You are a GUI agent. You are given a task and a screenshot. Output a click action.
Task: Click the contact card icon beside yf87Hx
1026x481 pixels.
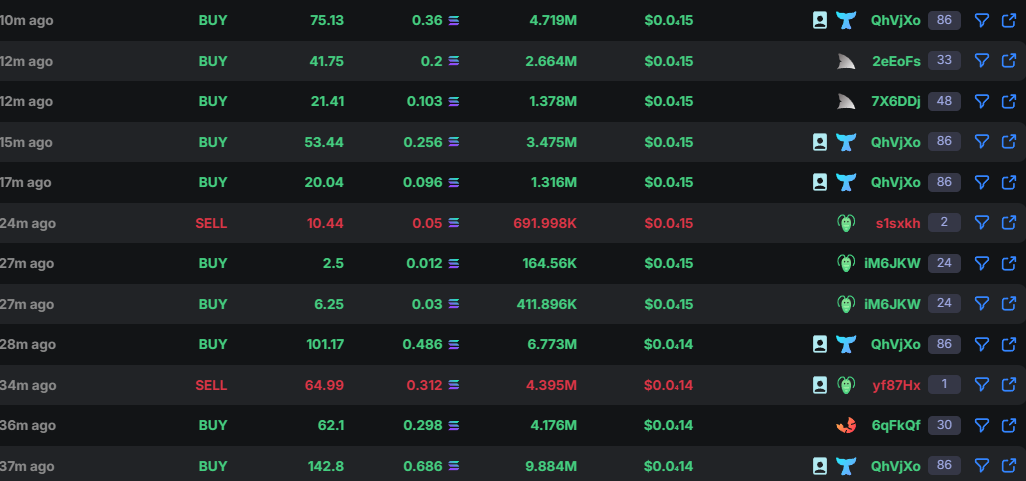[x=820, y=385]
